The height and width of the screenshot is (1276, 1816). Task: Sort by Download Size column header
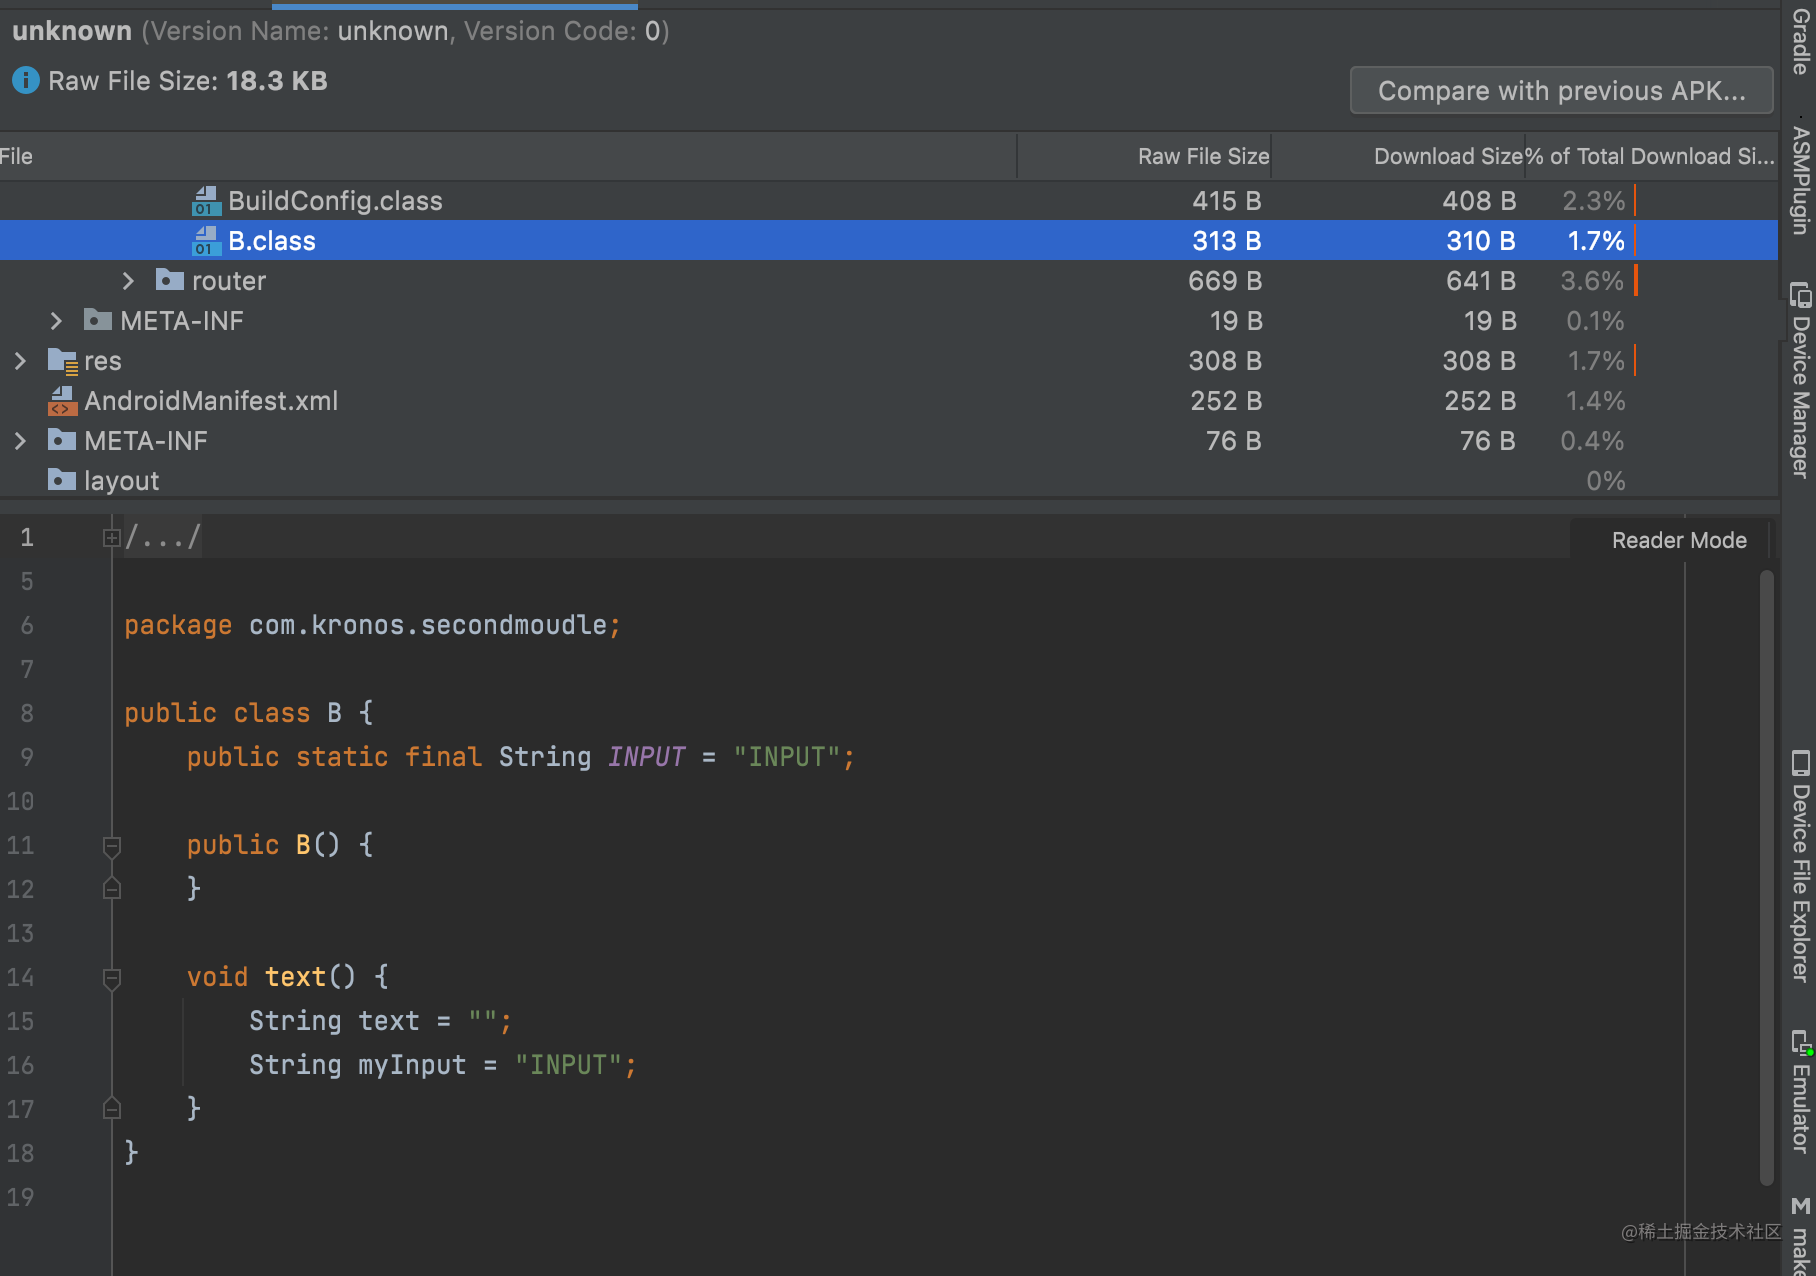[1398, 156]
